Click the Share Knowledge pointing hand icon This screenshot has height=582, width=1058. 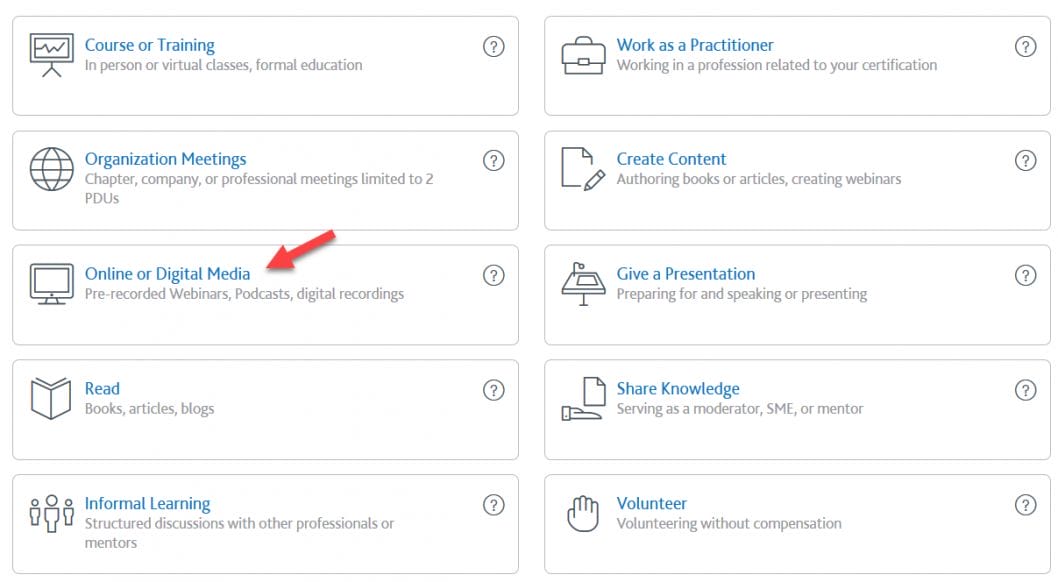pyautogui.click(x=583, y=399)
